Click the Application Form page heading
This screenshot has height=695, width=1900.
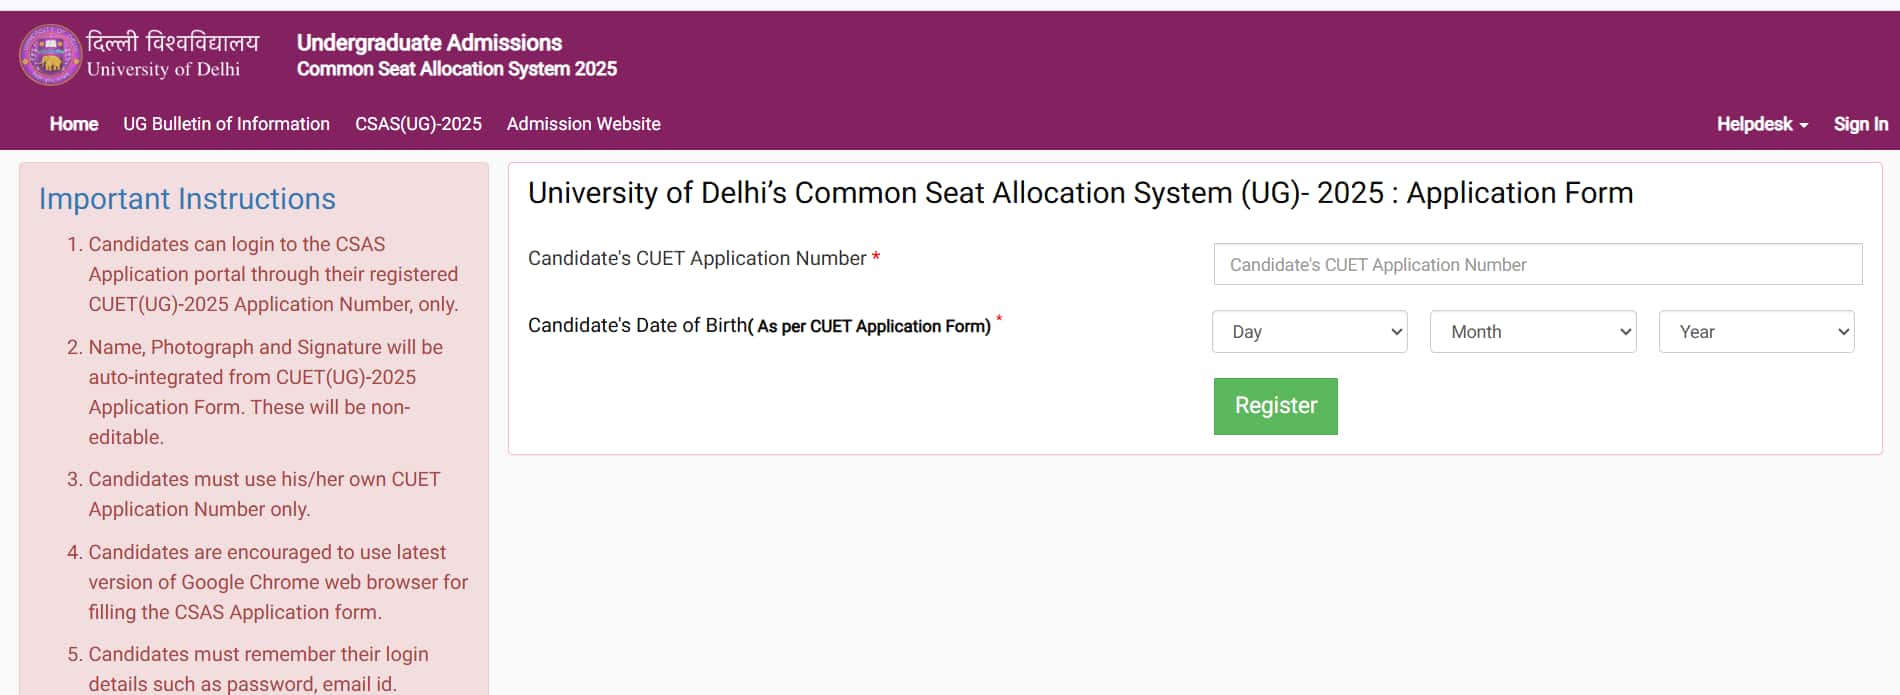click(x=1080, y=193)
